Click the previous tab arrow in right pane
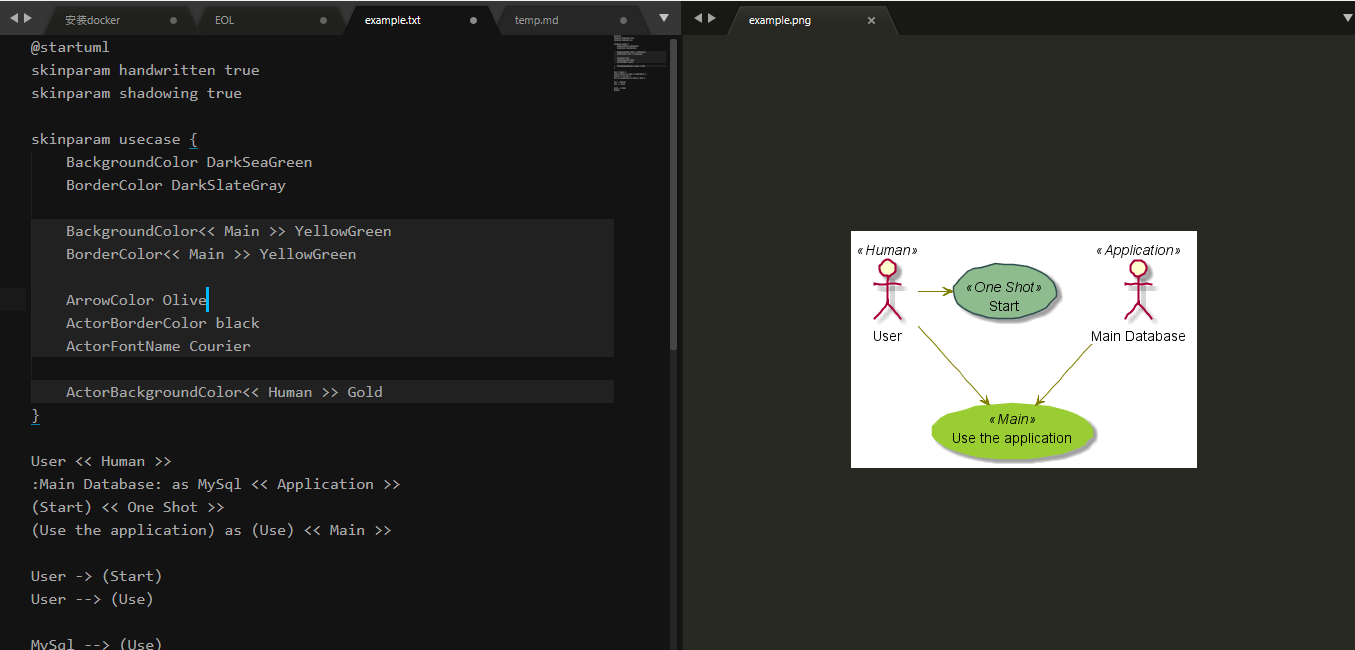 tap(698, 18)
